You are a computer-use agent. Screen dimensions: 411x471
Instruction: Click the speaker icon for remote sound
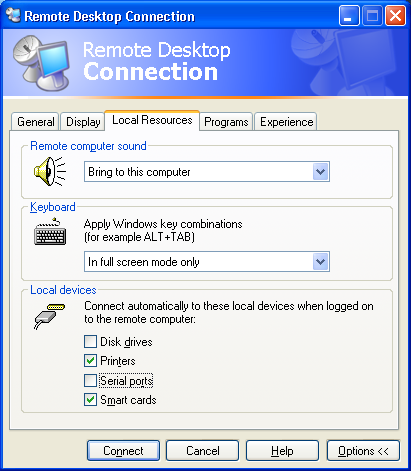[x=50, y=171]
